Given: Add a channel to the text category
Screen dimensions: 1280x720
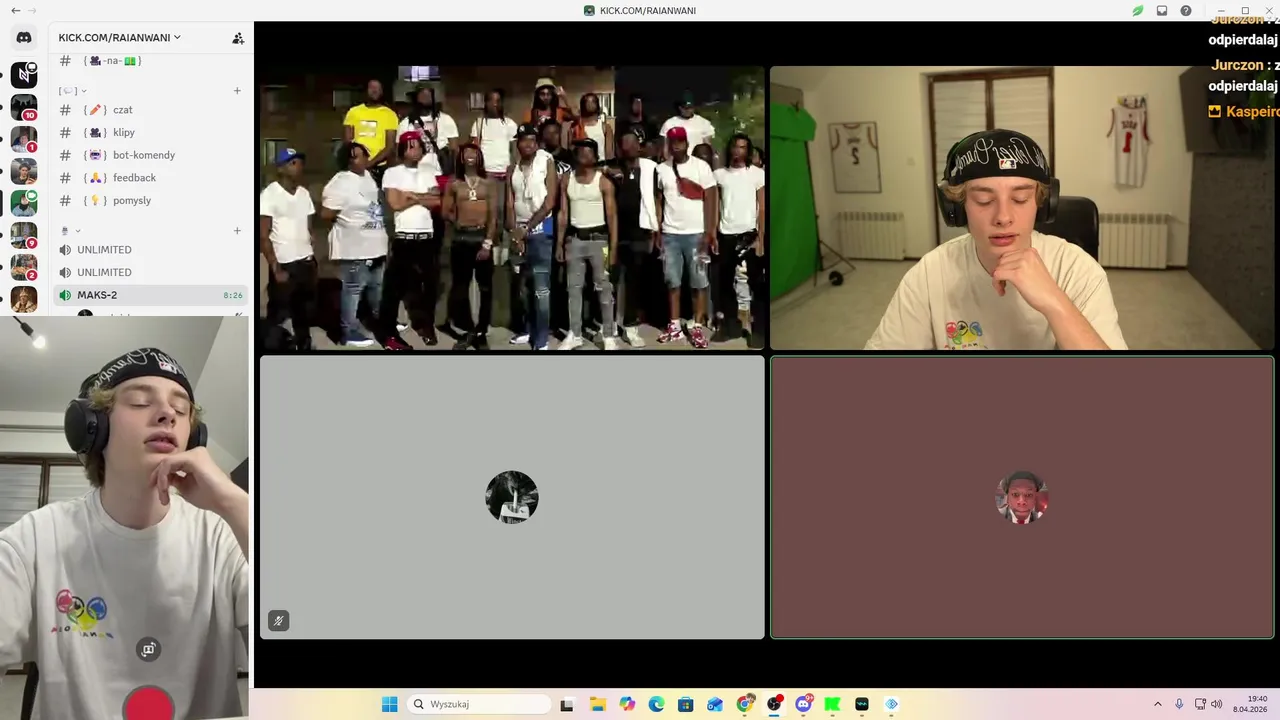Looking at the screenshot, I should click(x=237, y=91).
